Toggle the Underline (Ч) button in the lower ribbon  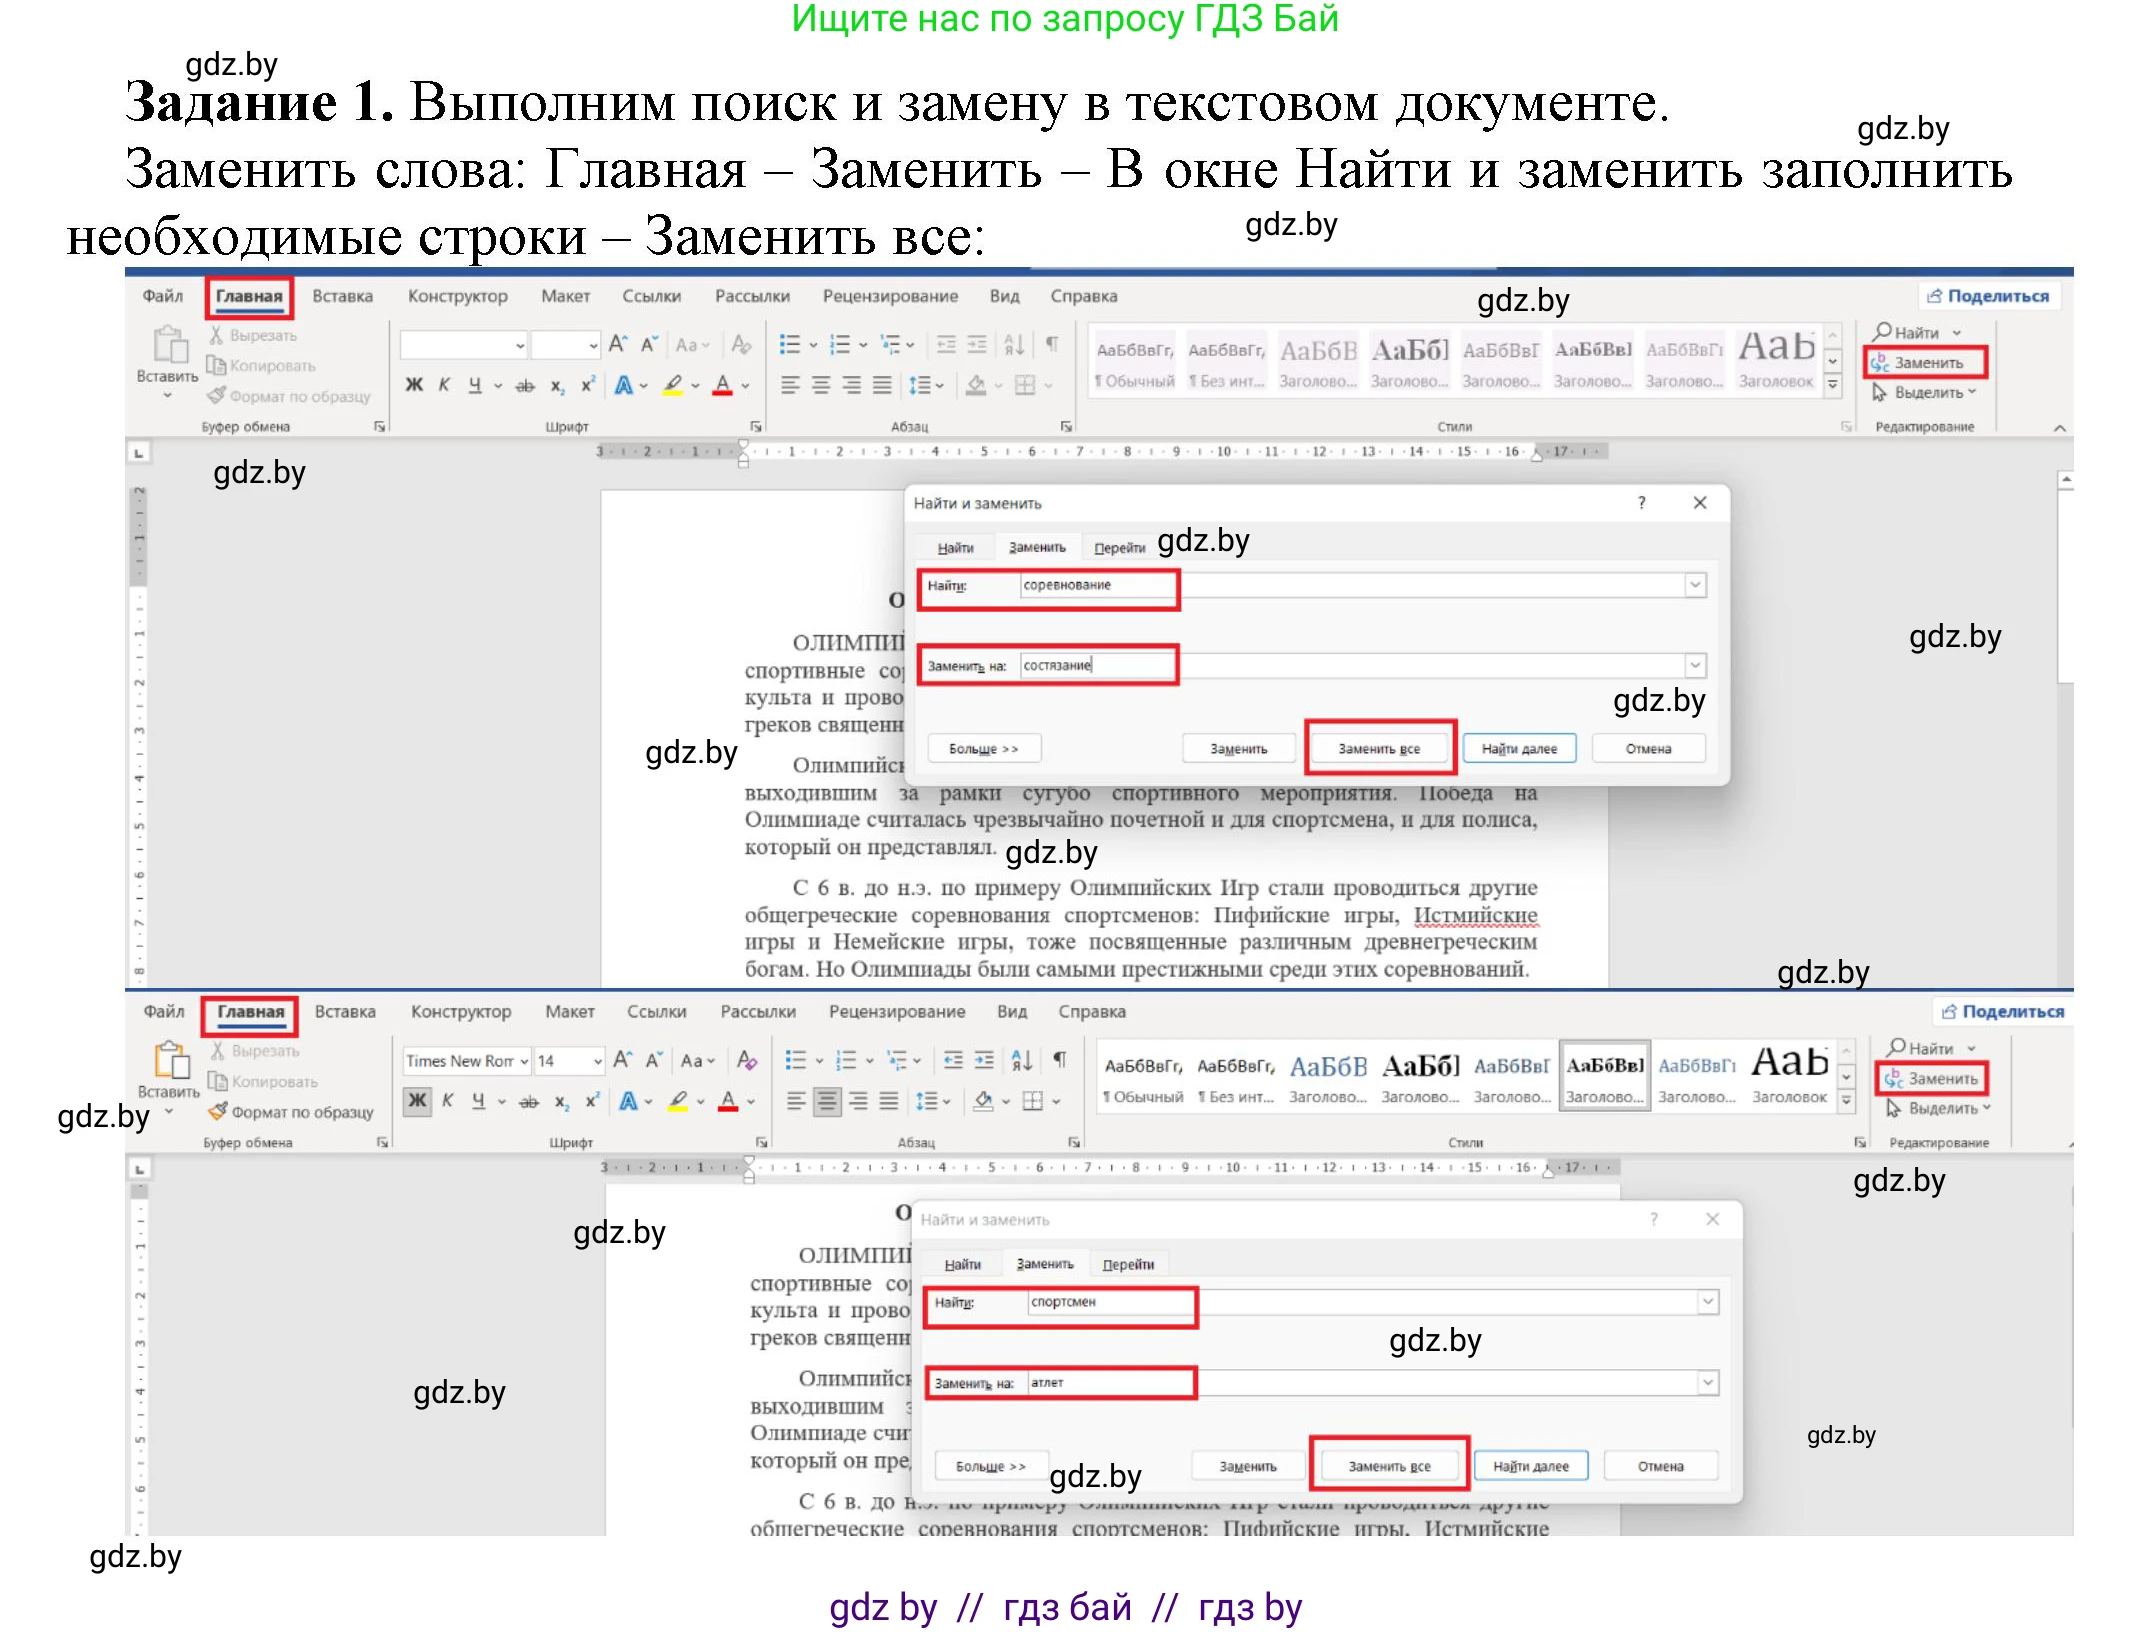(478, 1101)
